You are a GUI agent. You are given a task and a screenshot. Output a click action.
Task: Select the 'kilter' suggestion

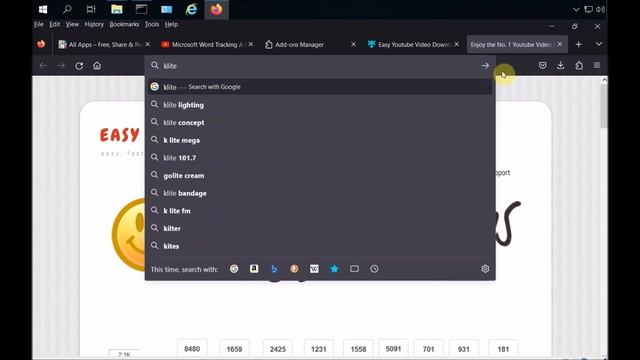(320, 228)
